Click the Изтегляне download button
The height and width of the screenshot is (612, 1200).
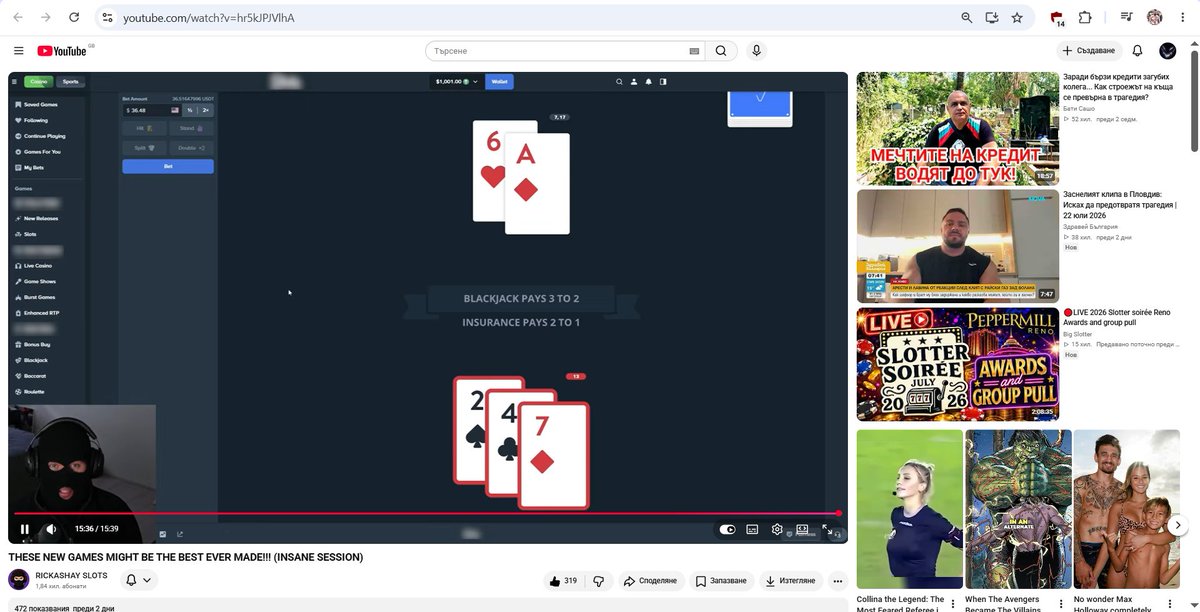pos(790,580)
